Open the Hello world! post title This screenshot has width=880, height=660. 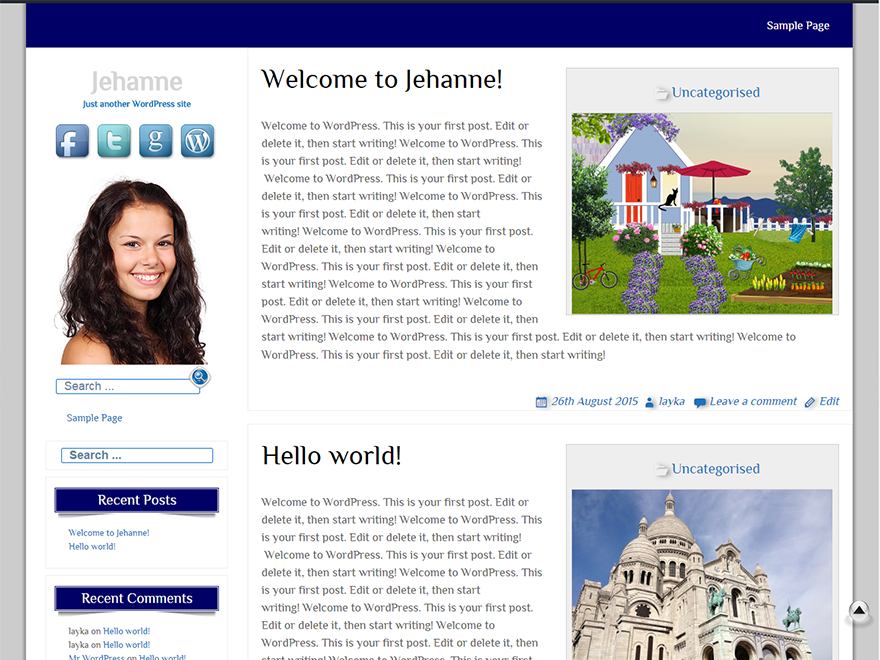[332, 455]
